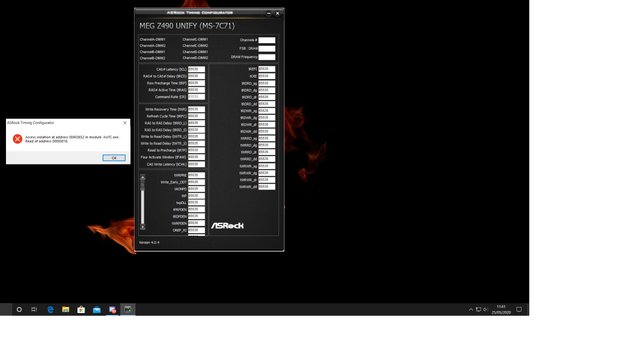Click the OREF_RI field

[x=196, y=230]
